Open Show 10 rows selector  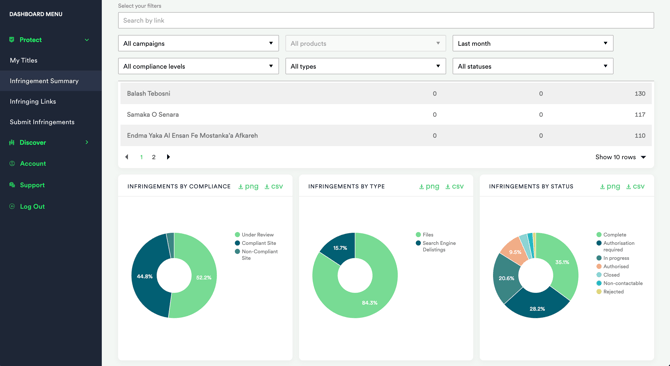(620, 157)
